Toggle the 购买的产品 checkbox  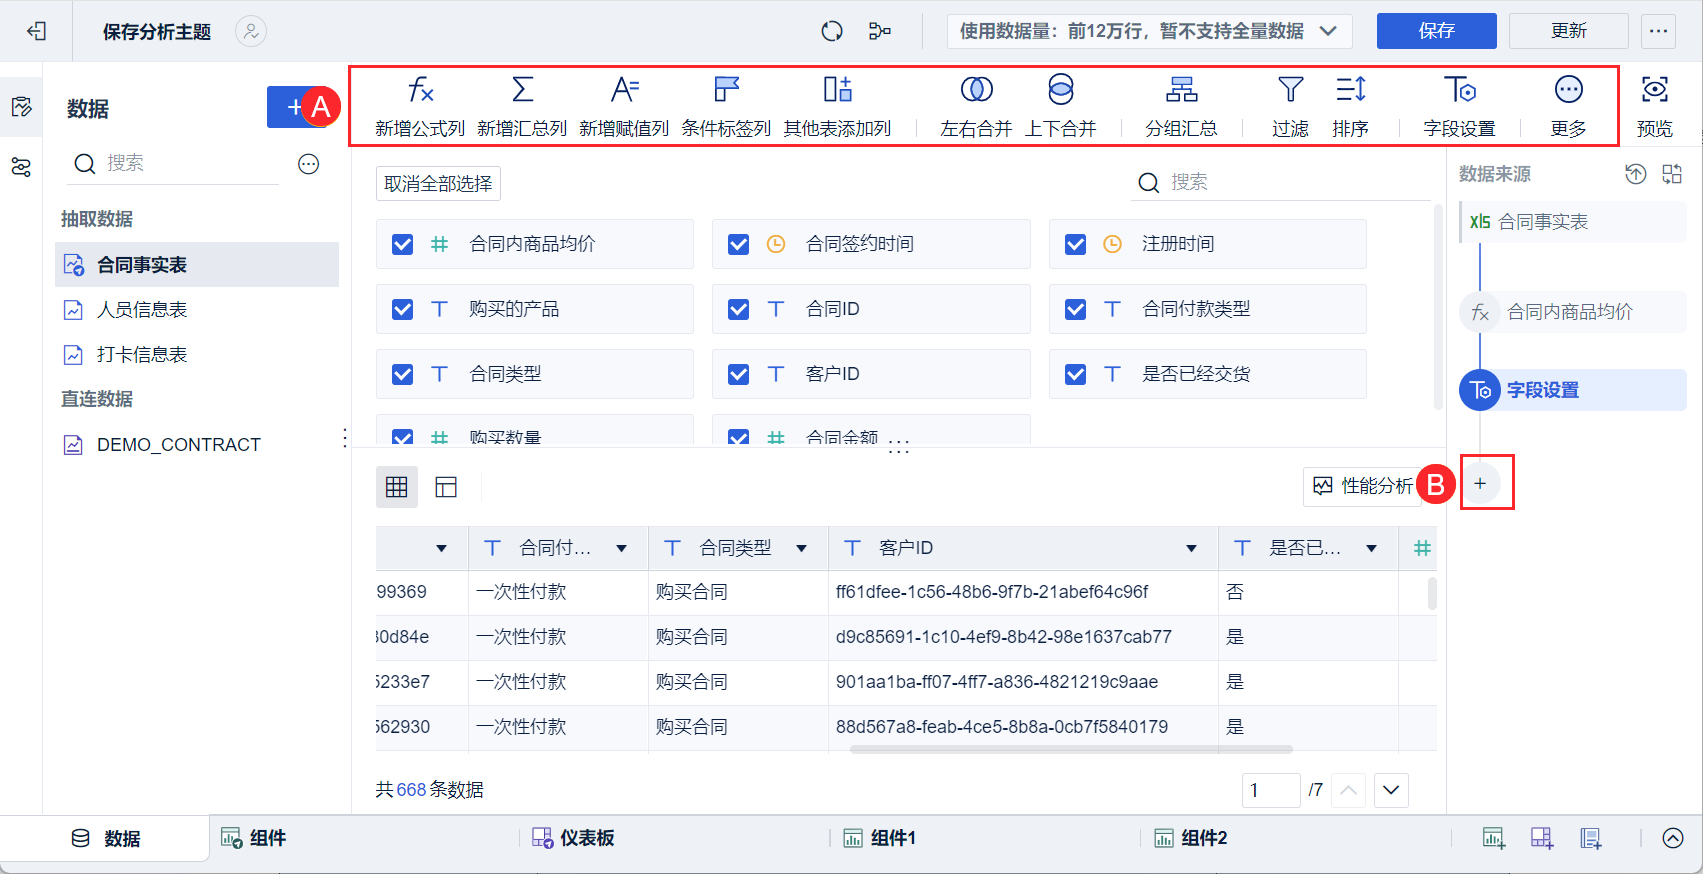click(403, 310)
